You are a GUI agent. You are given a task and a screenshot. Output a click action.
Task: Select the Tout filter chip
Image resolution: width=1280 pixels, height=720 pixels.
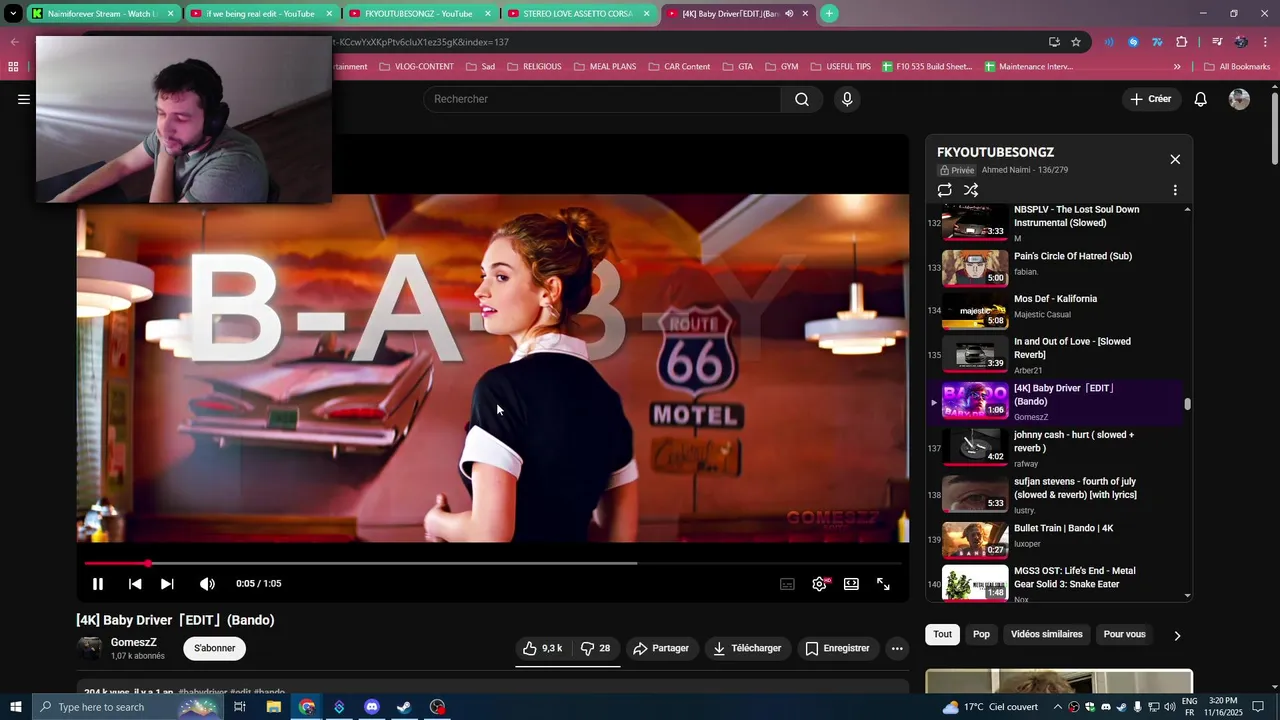pos(943,634)
